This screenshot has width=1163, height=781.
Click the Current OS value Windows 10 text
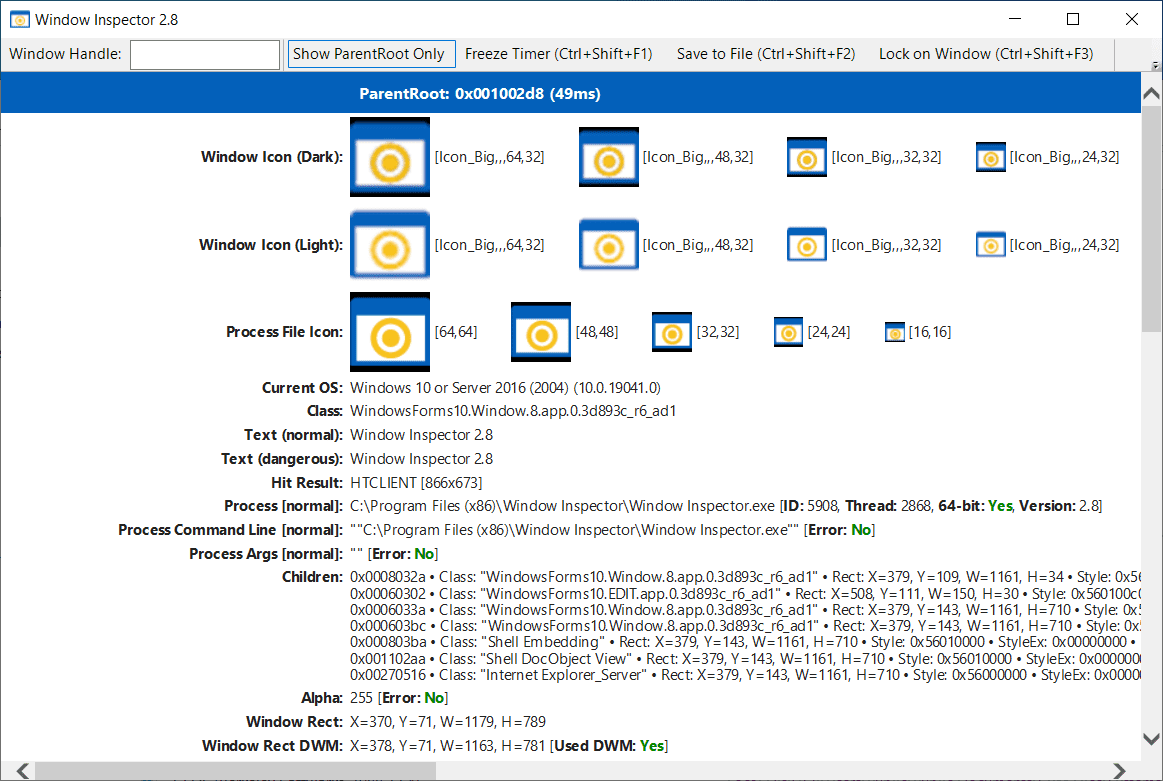[505, 388]
